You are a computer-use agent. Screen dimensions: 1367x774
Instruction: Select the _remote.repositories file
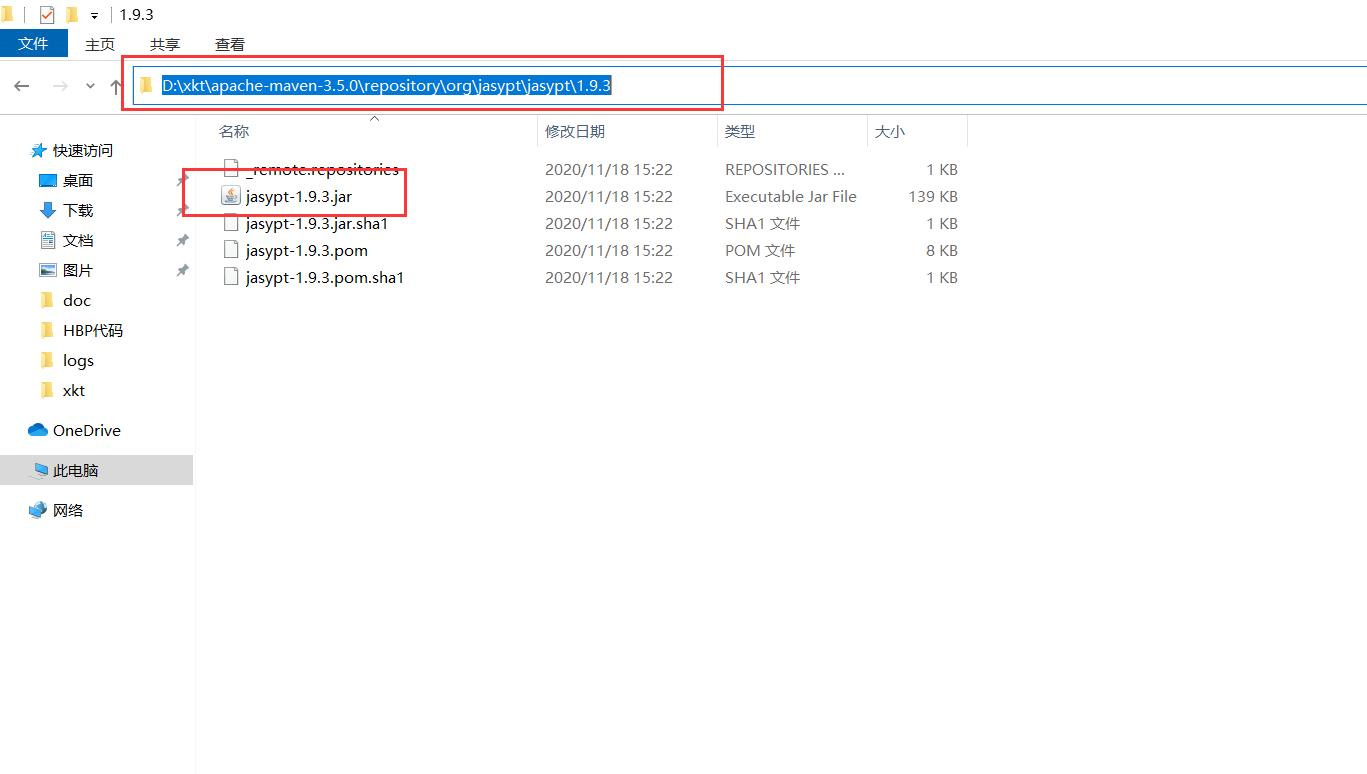tap(322, 169)
